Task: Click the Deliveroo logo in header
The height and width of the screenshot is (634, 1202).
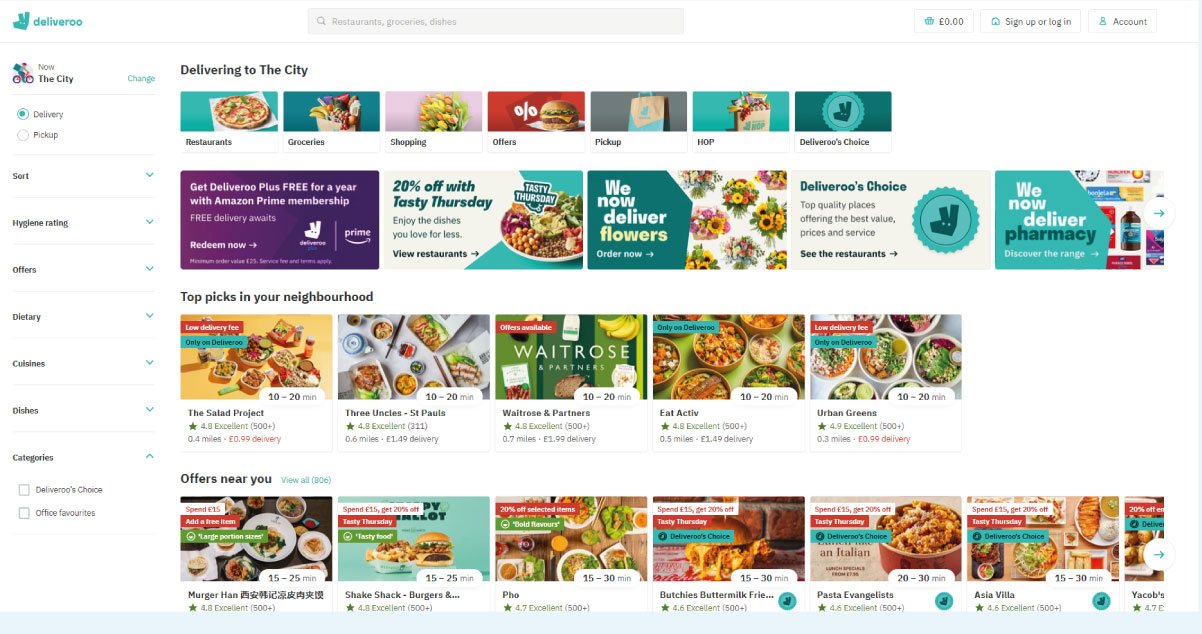Action: coord(47,20)
